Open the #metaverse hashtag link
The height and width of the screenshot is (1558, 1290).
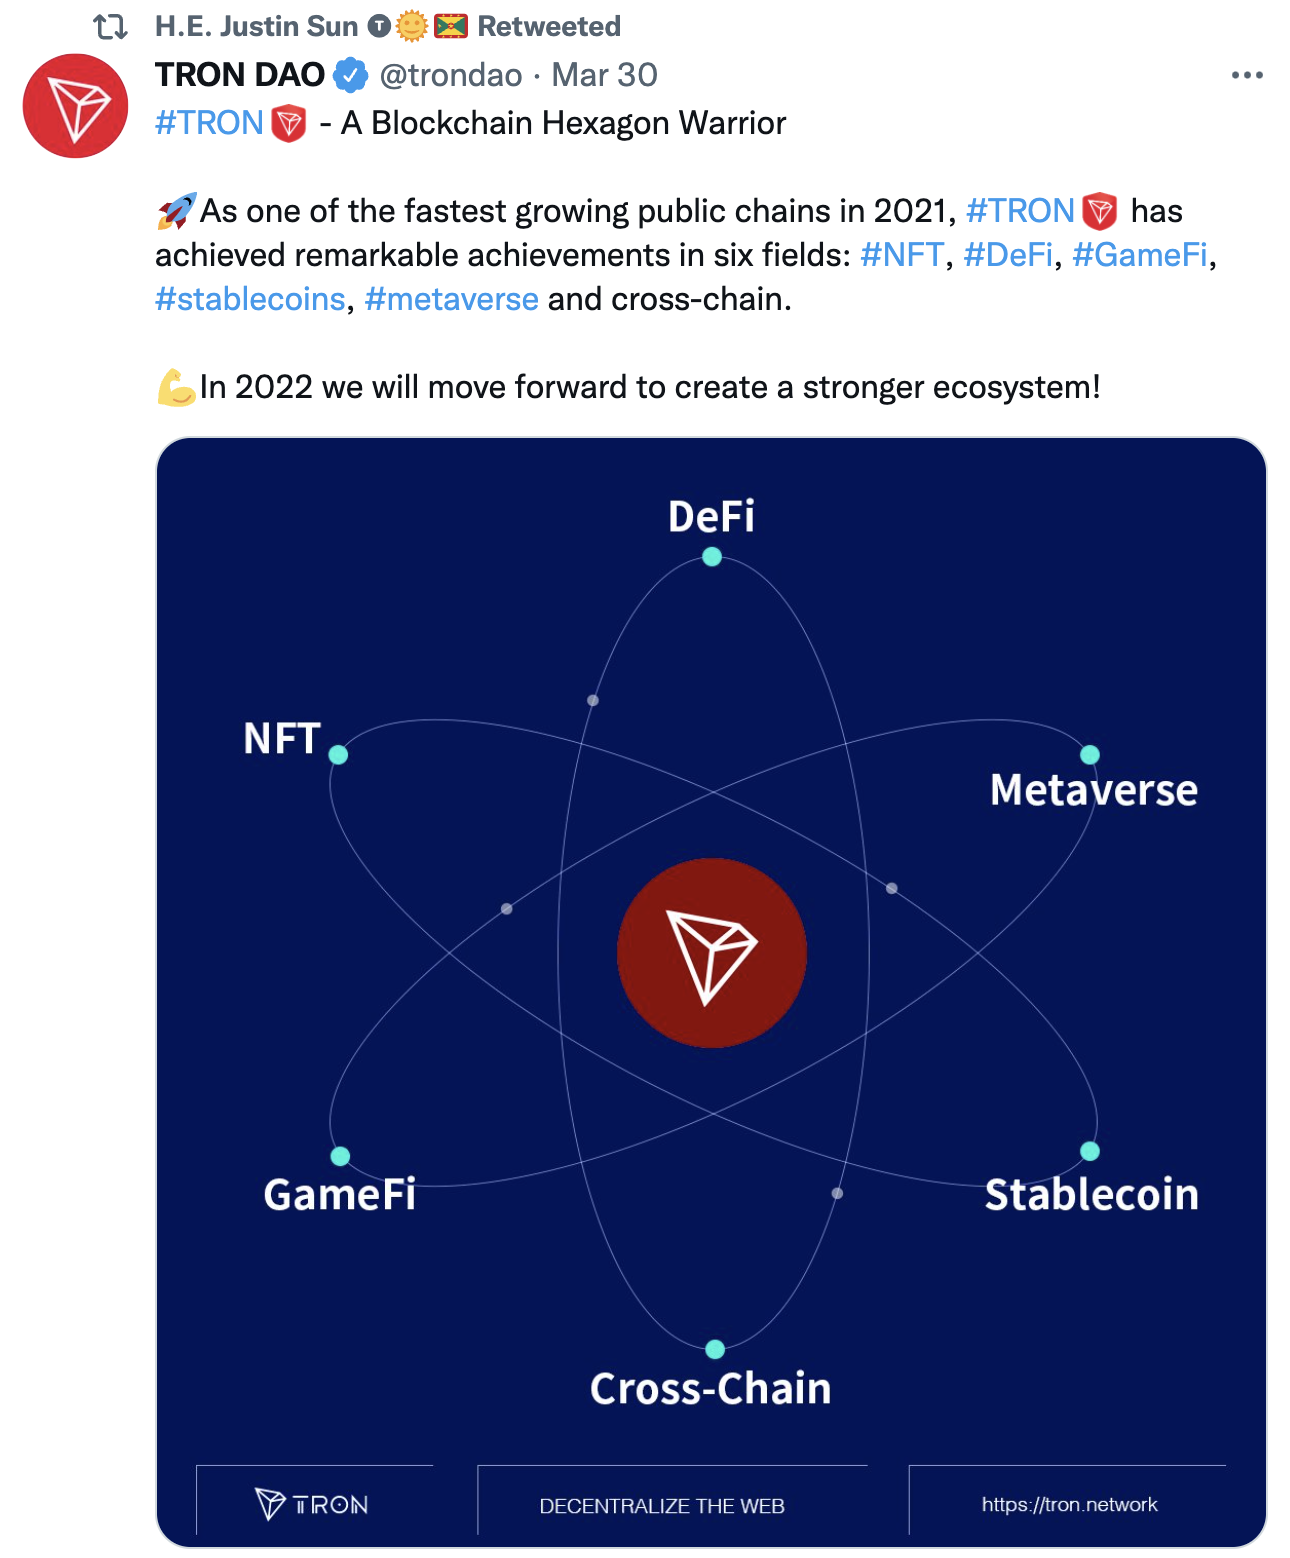pyautogui.click(x=452, y=299)
